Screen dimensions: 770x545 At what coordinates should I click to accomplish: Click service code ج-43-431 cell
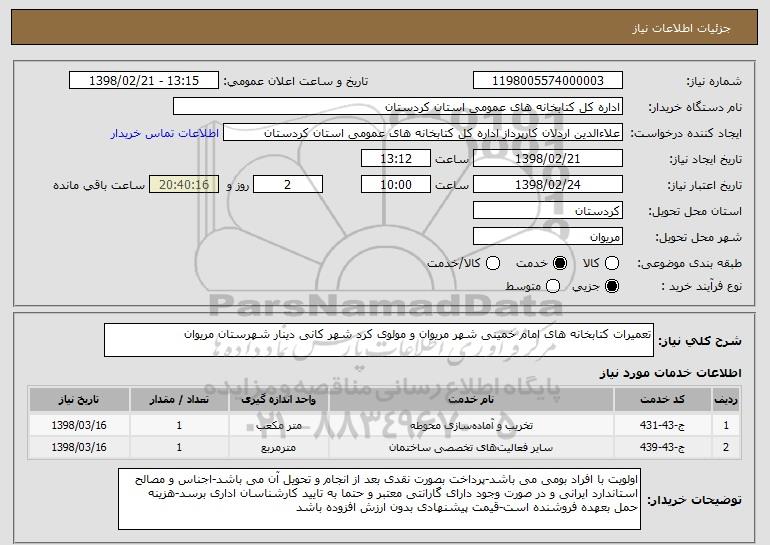[662, 425]
